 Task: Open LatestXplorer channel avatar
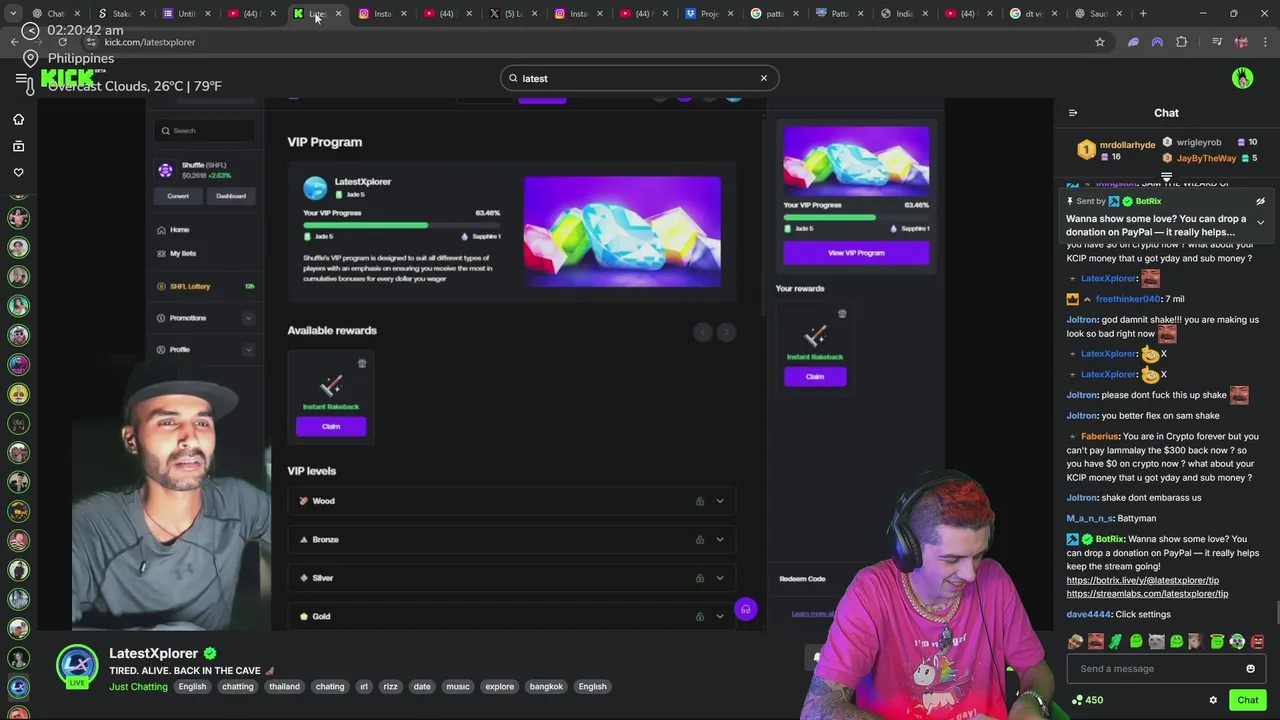coord(77,666)
